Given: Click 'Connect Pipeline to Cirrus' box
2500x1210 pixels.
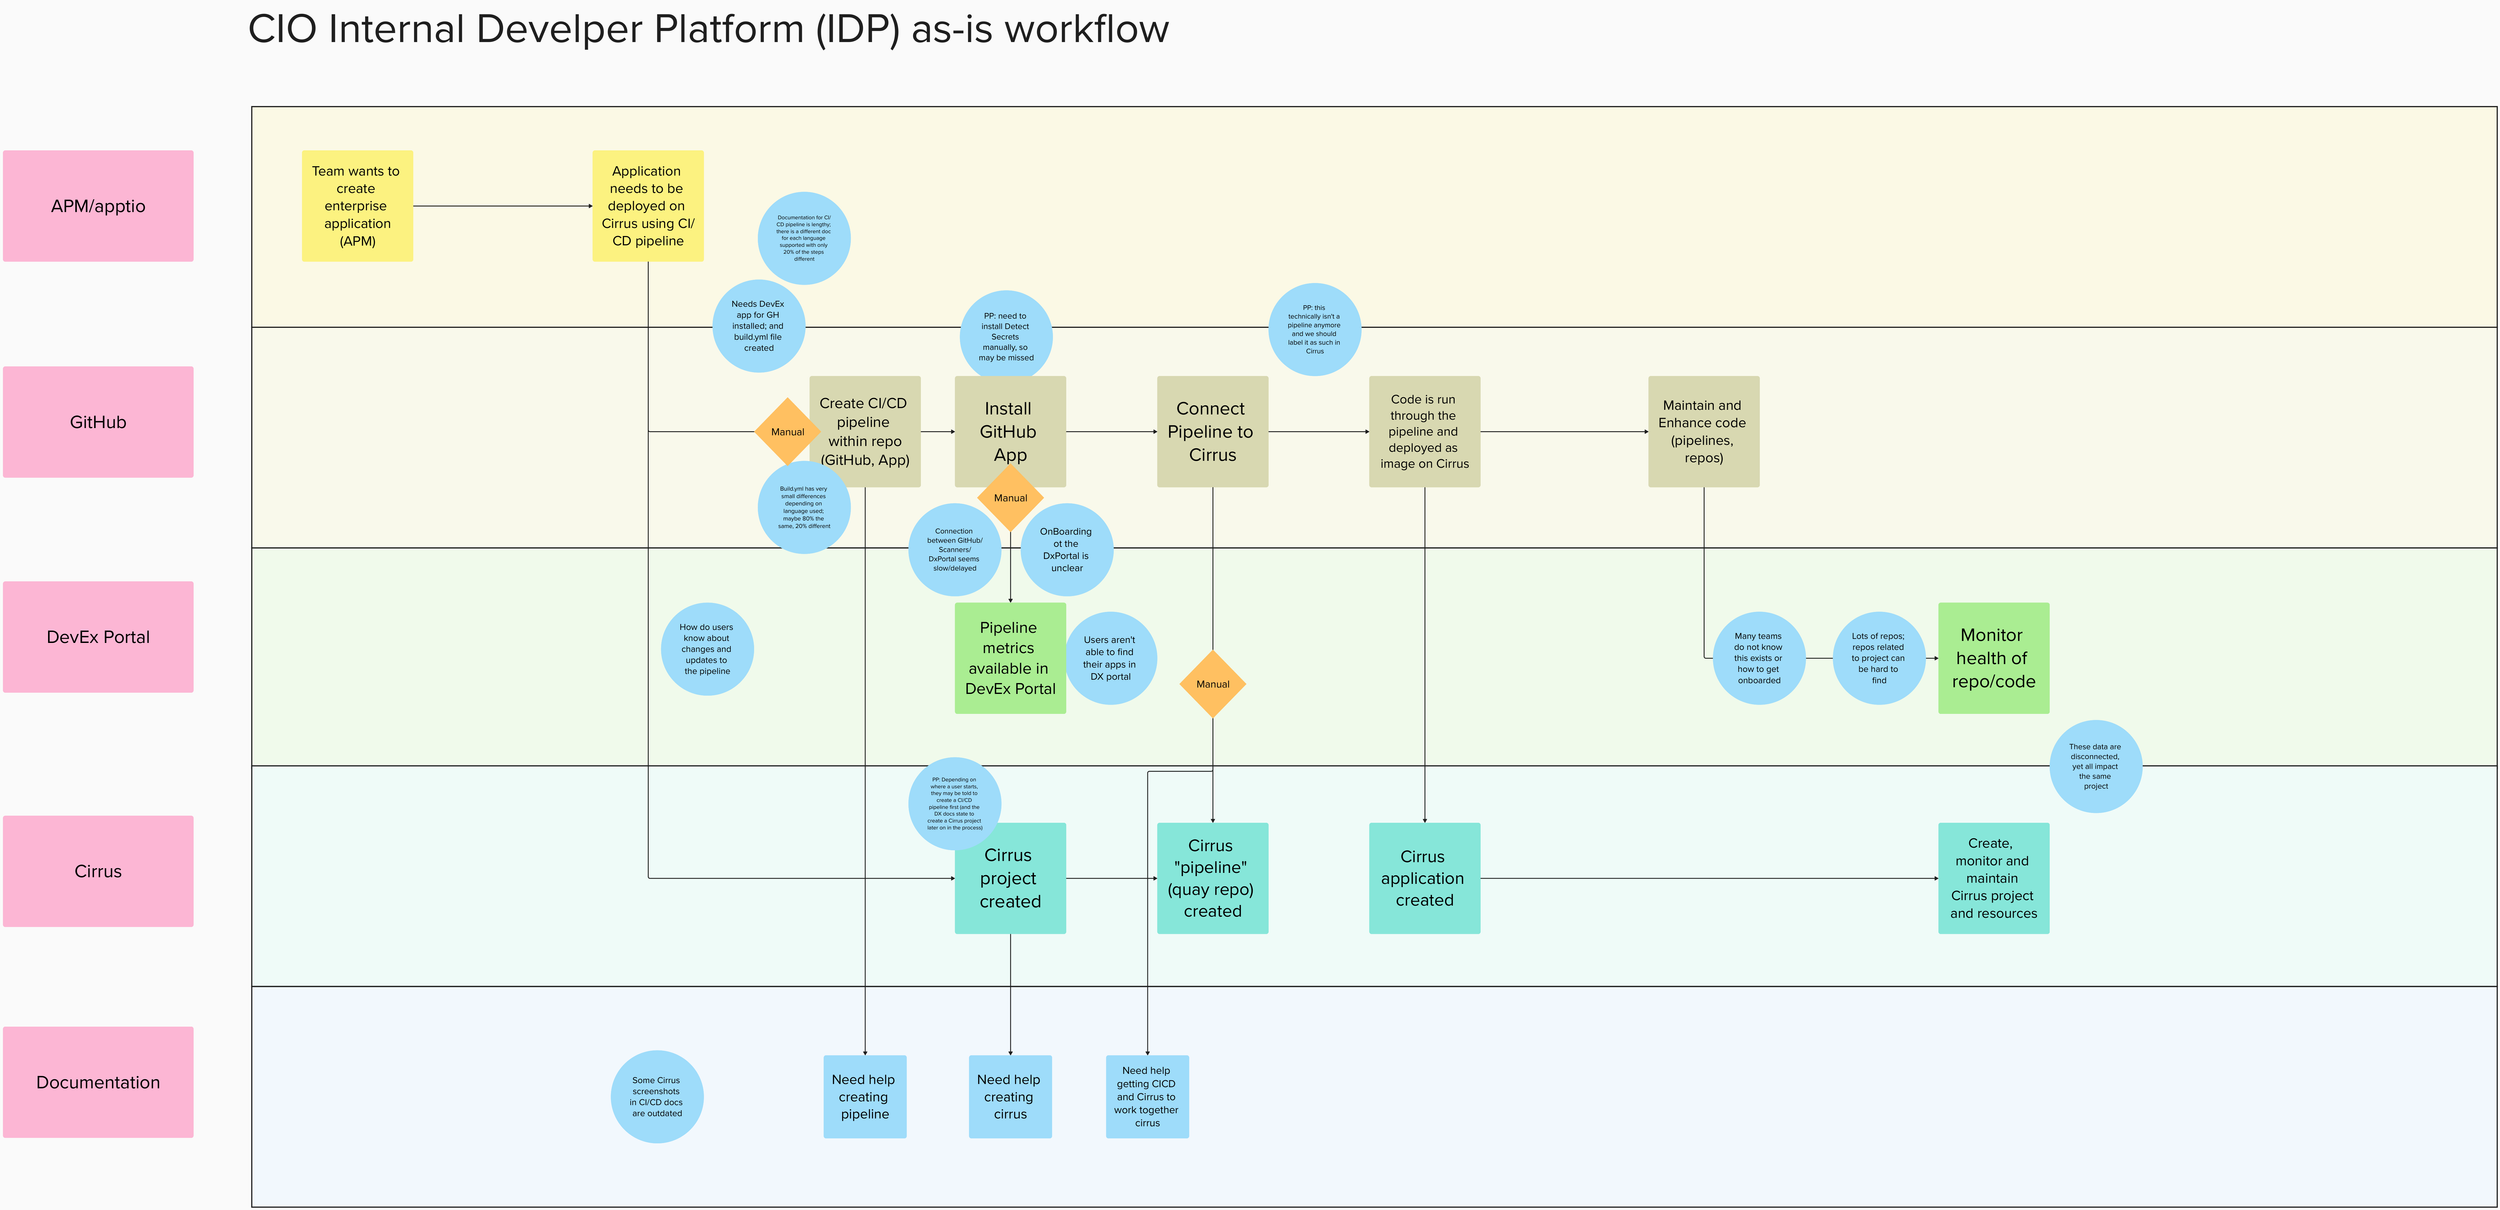Looking at the screenshot, I should [x=1212, y=432].
